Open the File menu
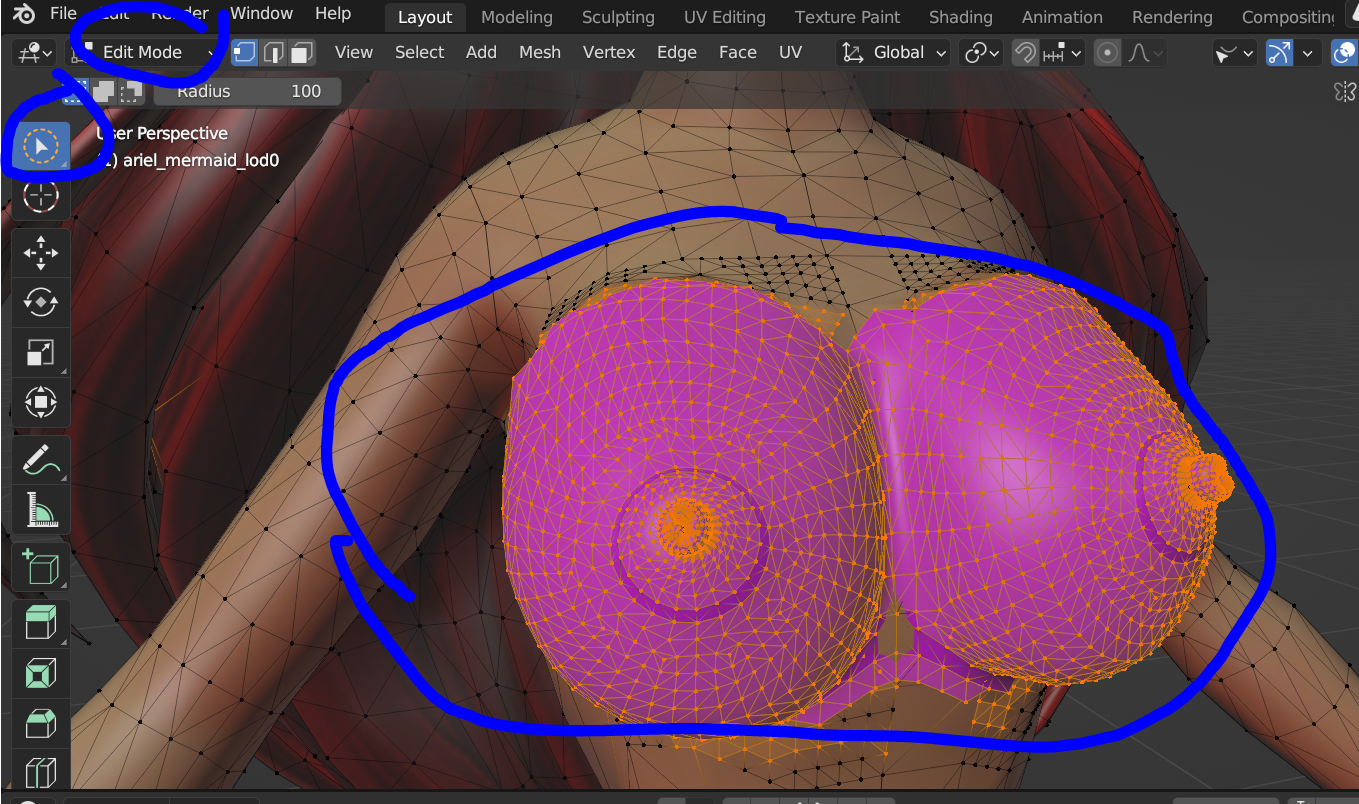This screenshot has width=1359, height=804. 63,14
